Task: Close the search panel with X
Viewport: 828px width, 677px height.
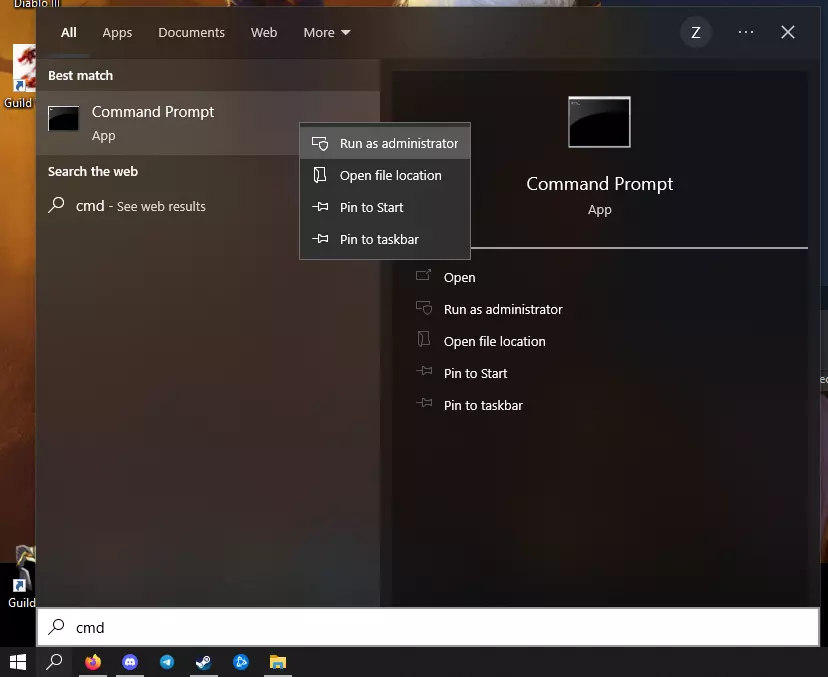Action: click(788, 32)
